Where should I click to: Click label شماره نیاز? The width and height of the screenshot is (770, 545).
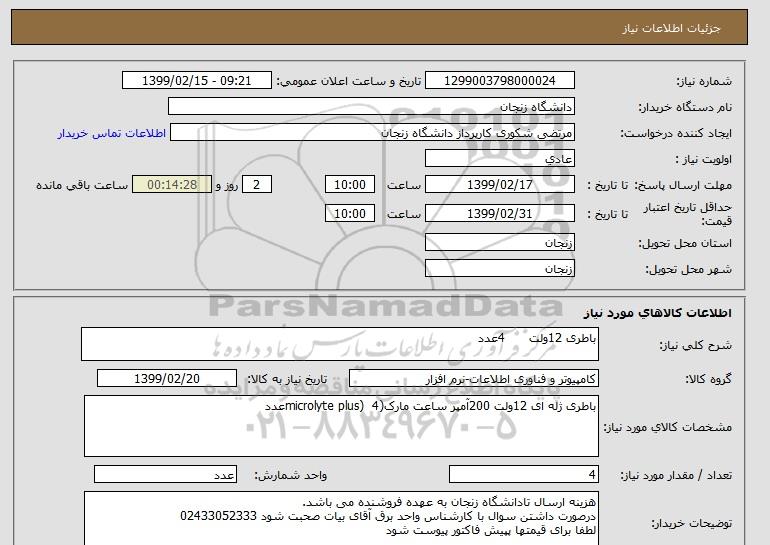[x=704, y=81]
